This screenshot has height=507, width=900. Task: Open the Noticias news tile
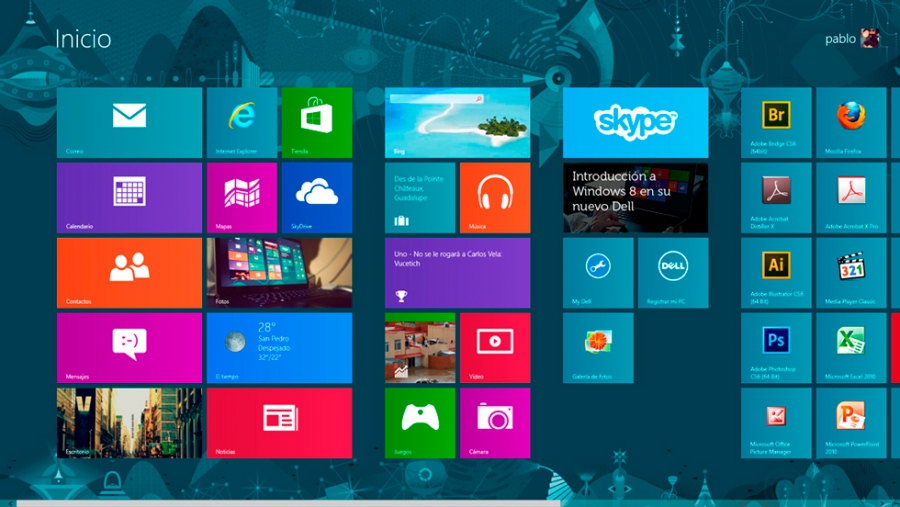(x=280, y=423)
